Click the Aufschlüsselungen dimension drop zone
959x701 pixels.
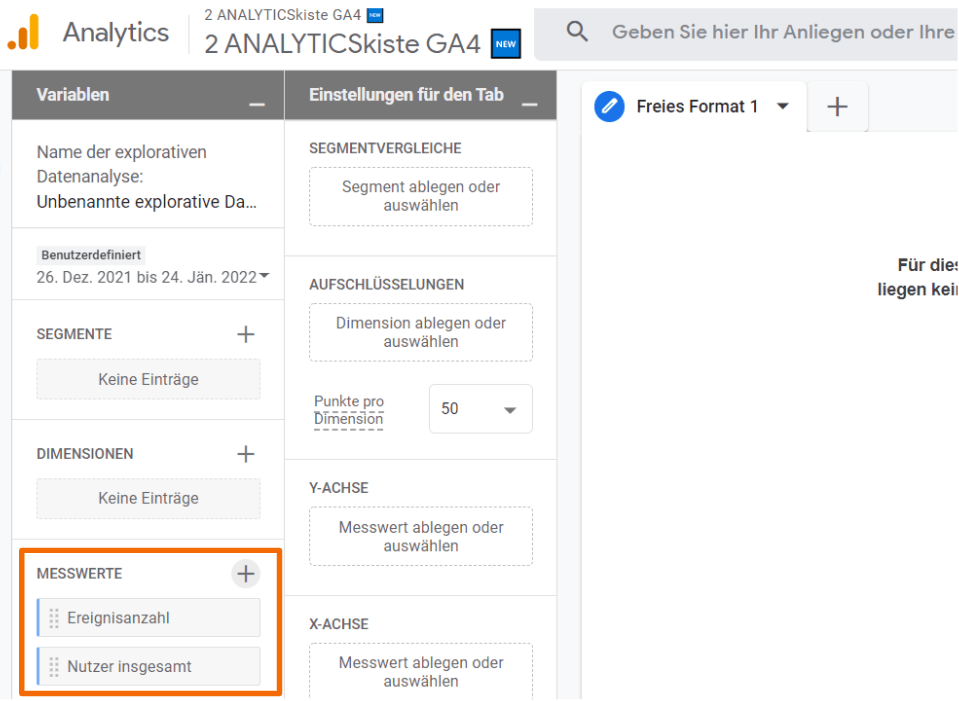[x=420, y=332]
